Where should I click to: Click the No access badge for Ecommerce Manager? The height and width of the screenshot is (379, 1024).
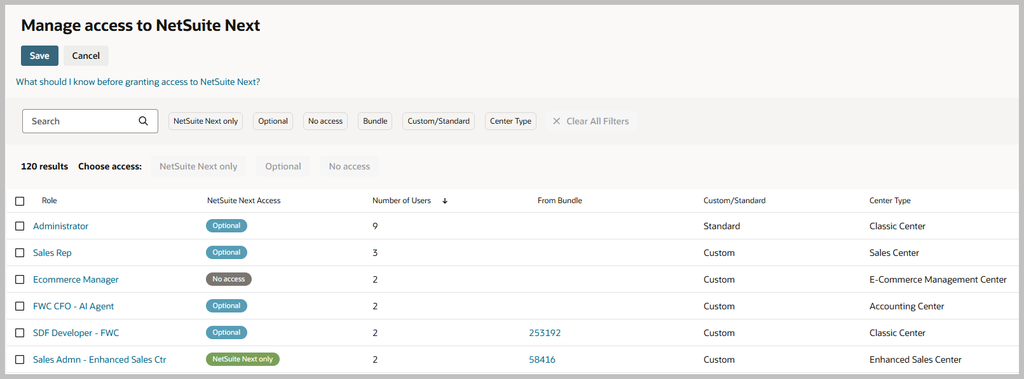pyautogui.click(x=229, y=279)
